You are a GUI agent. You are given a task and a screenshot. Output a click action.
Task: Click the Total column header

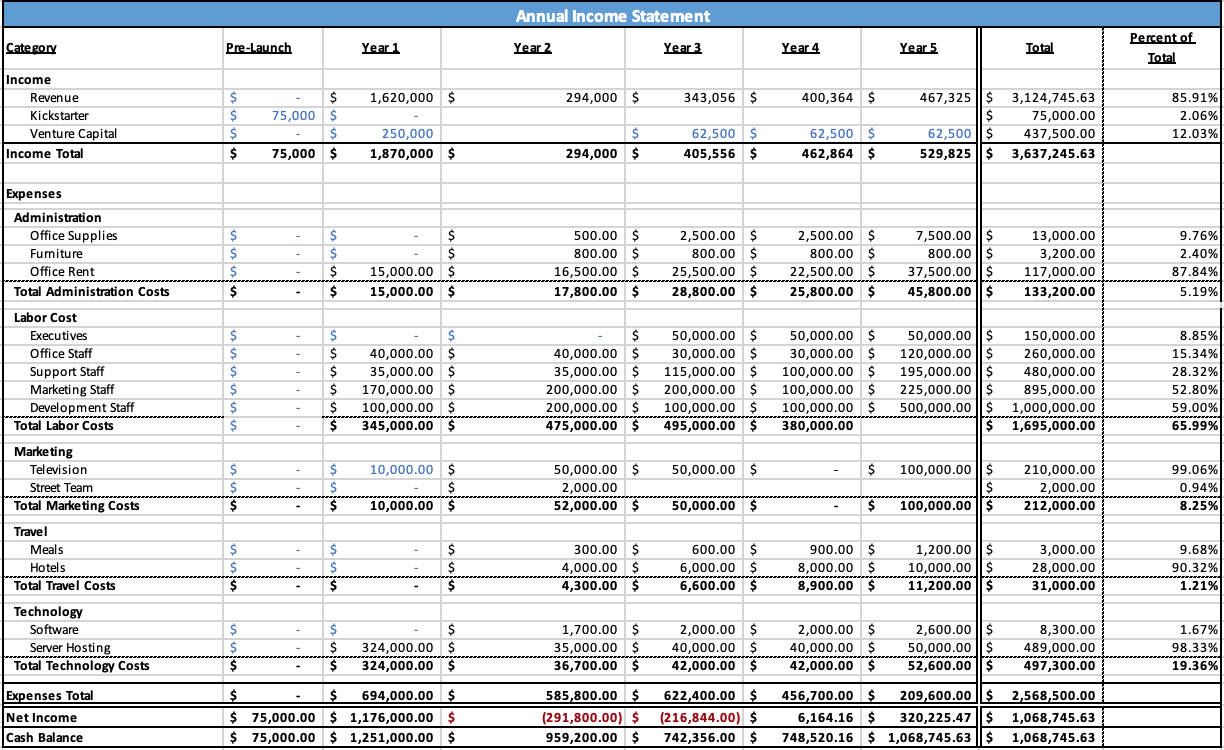(x=1040, y=48)
